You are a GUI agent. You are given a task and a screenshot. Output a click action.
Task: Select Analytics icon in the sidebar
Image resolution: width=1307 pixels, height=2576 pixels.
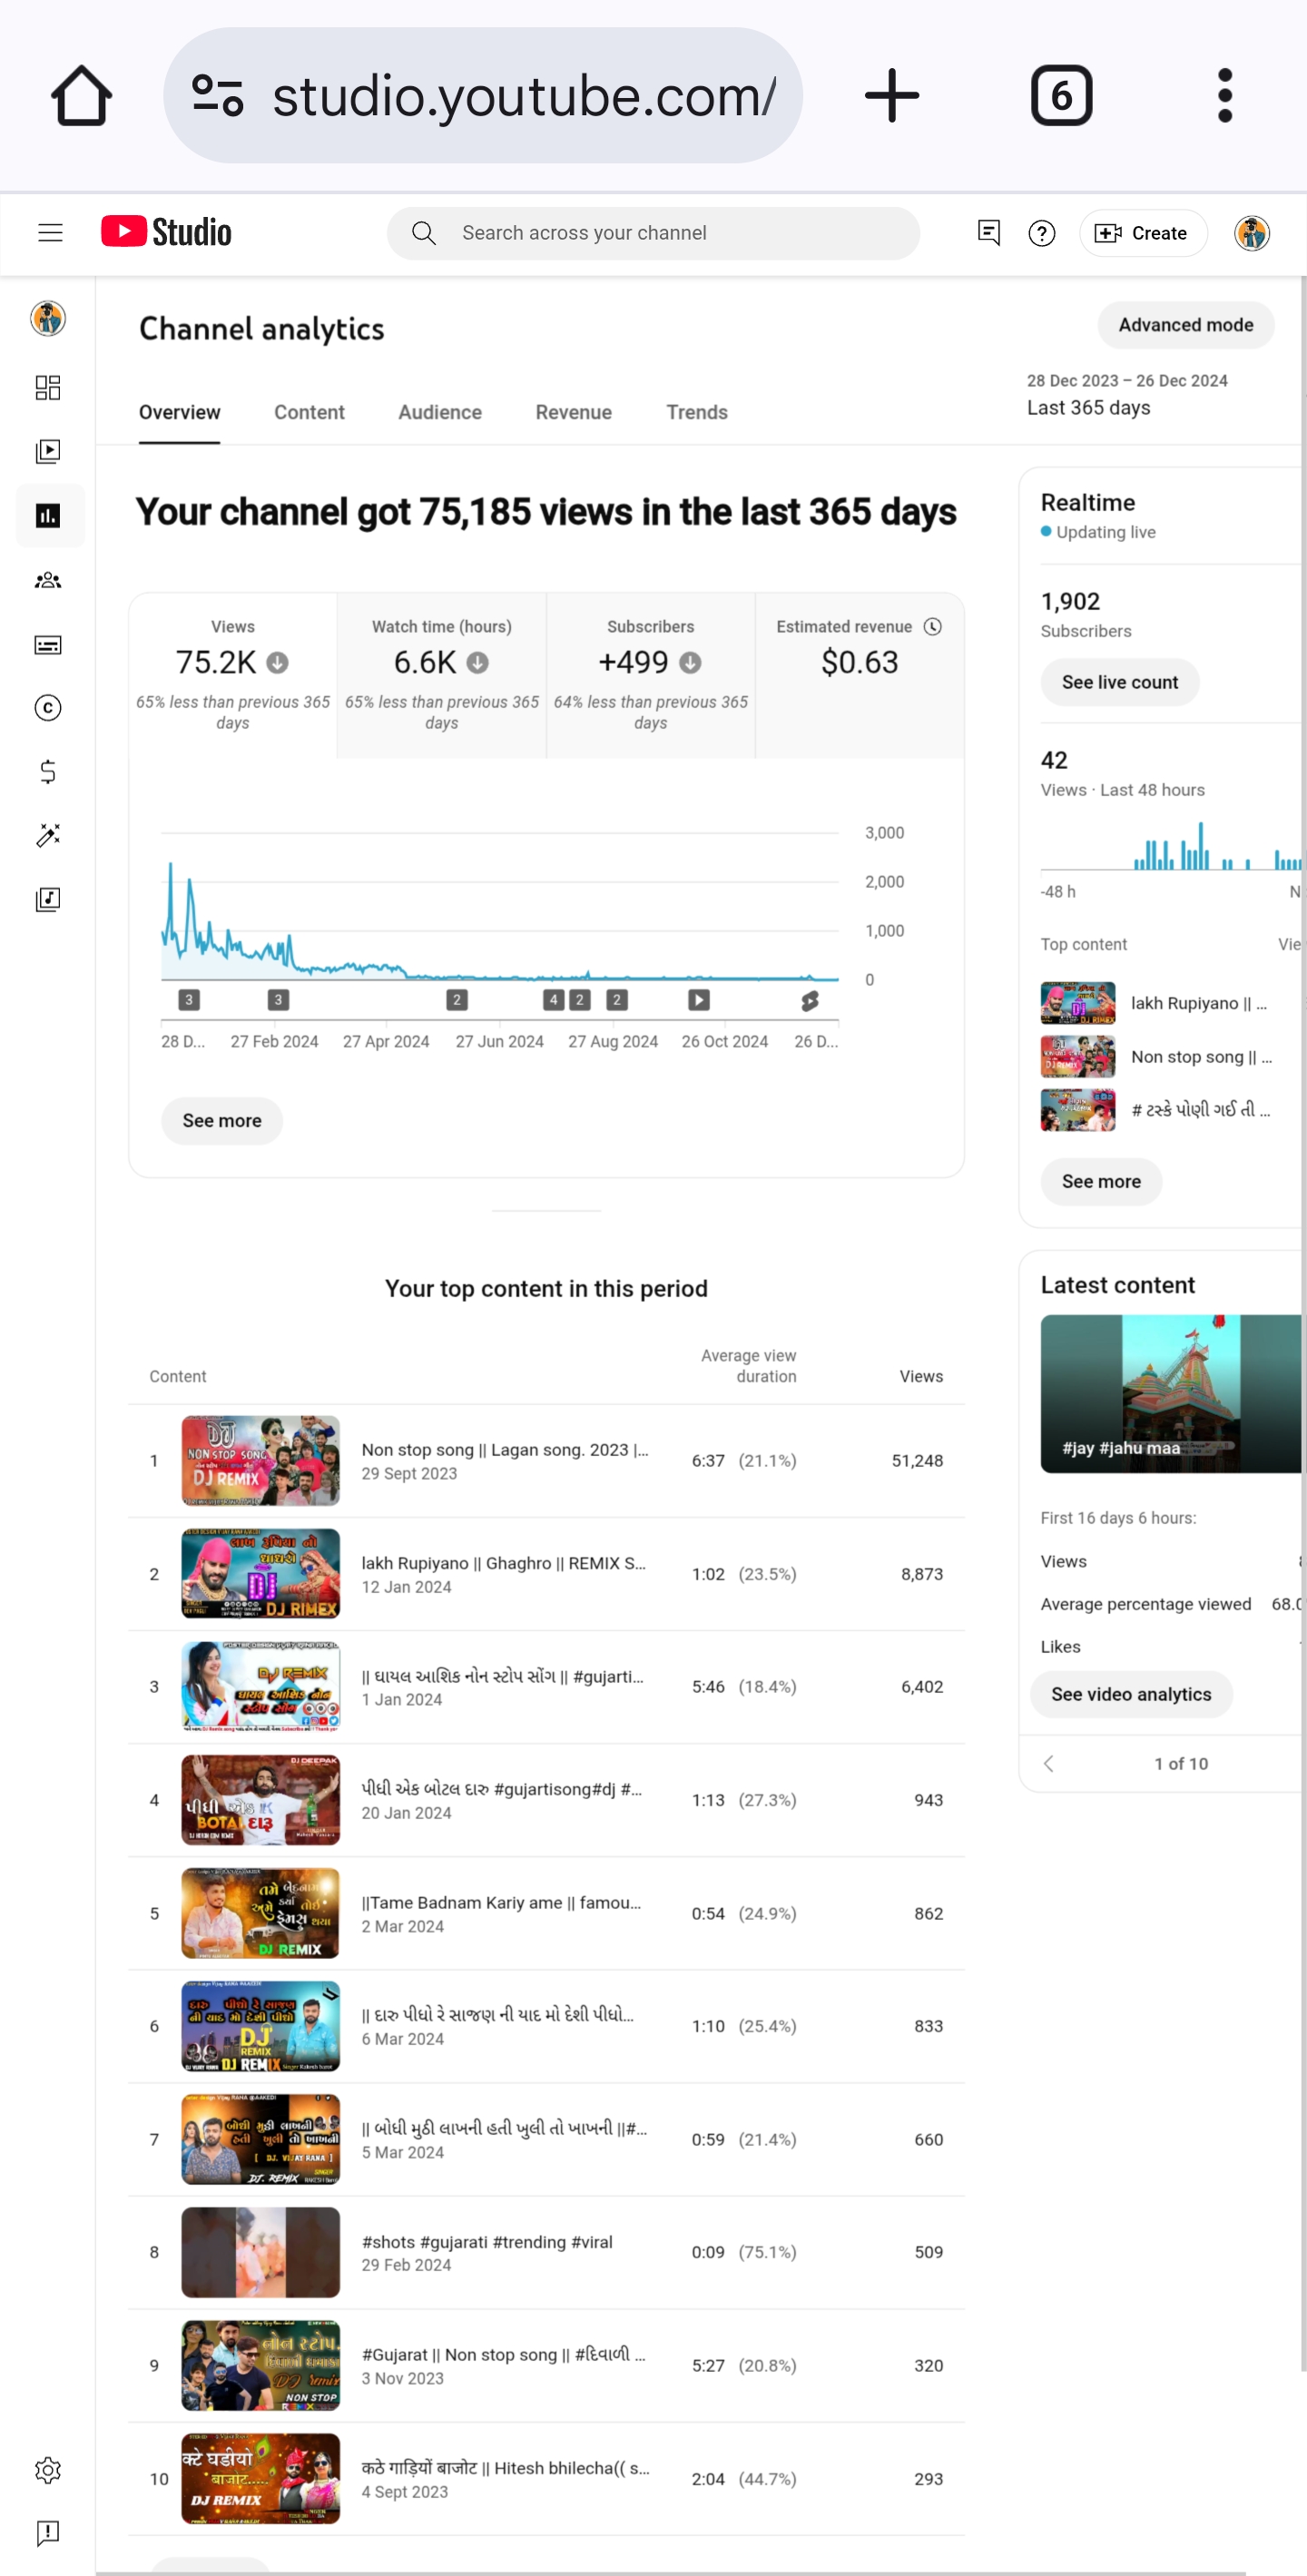coord(48,516)
